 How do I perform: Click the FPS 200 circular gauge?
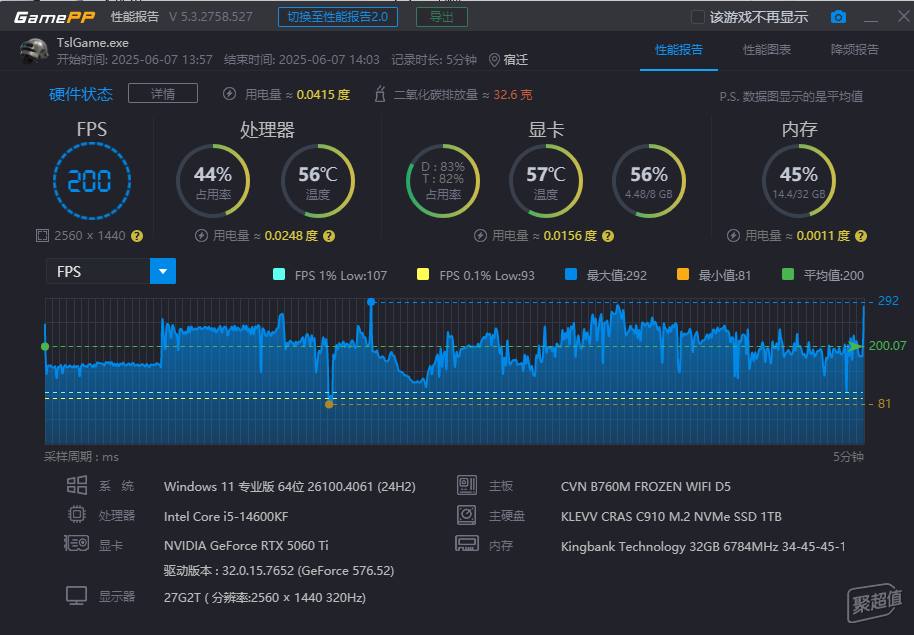pyautogui.click(x=92, y=181)
